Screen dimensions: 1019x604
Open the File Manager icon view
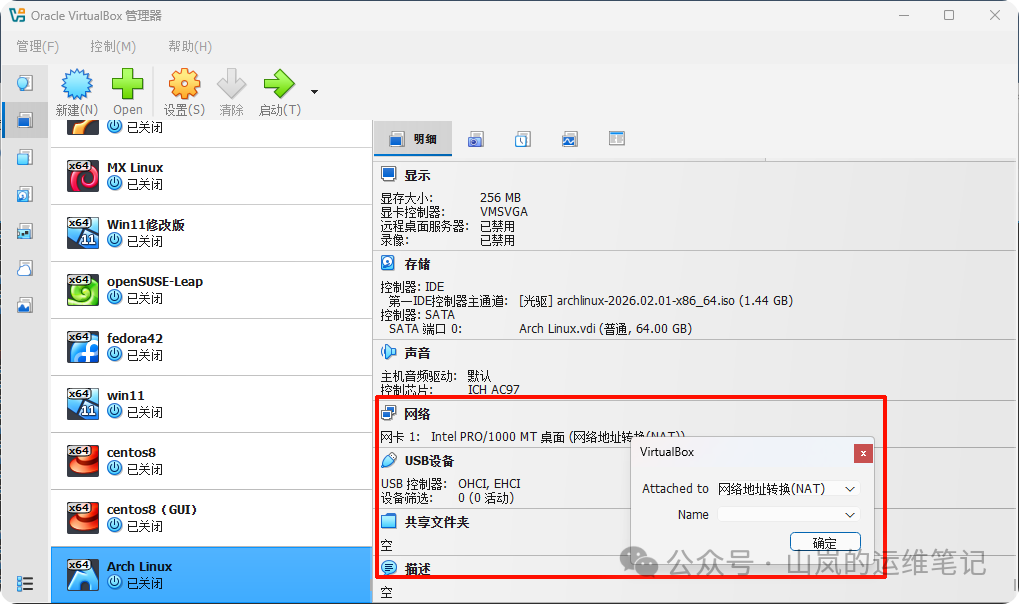pyautogui.click(x=616, y=139)
